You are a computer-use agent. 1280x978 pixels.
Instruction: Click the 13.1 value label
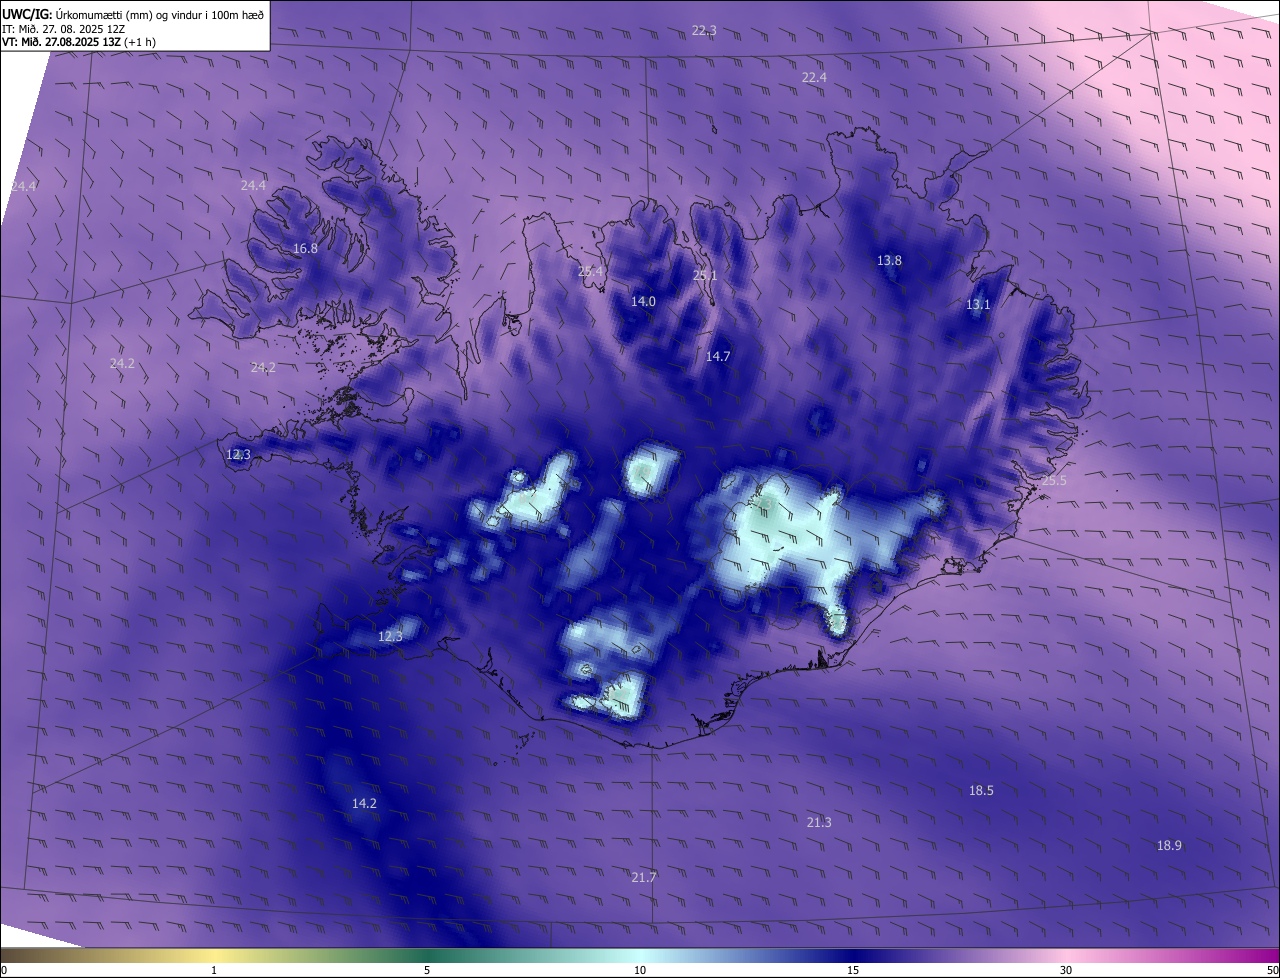tap(978, 305)
